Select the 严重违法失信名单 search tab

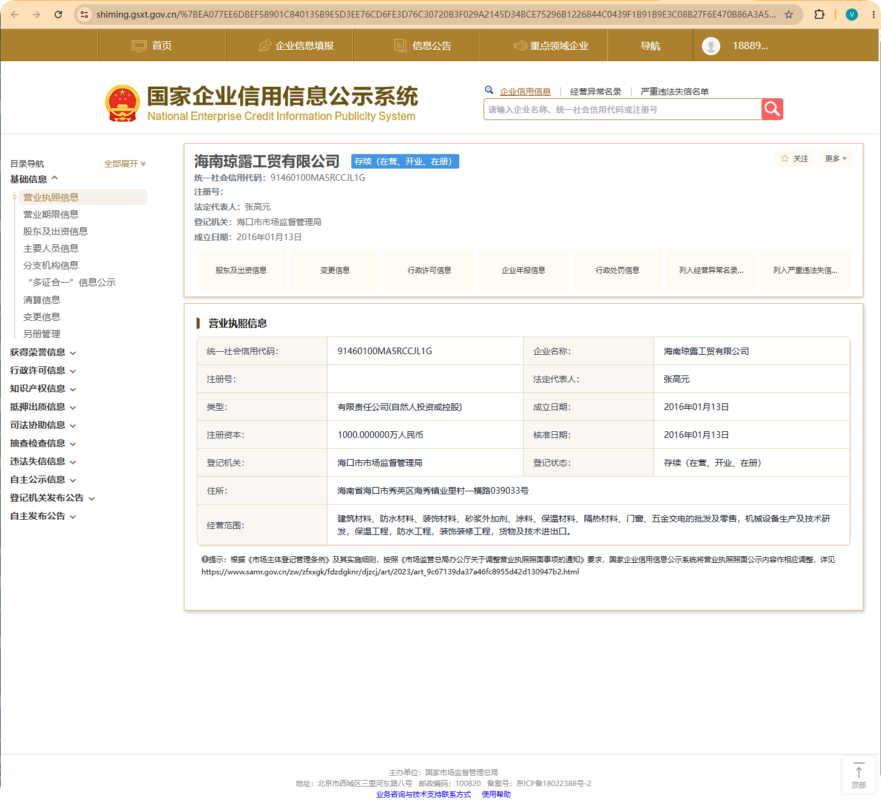[674, 92]
